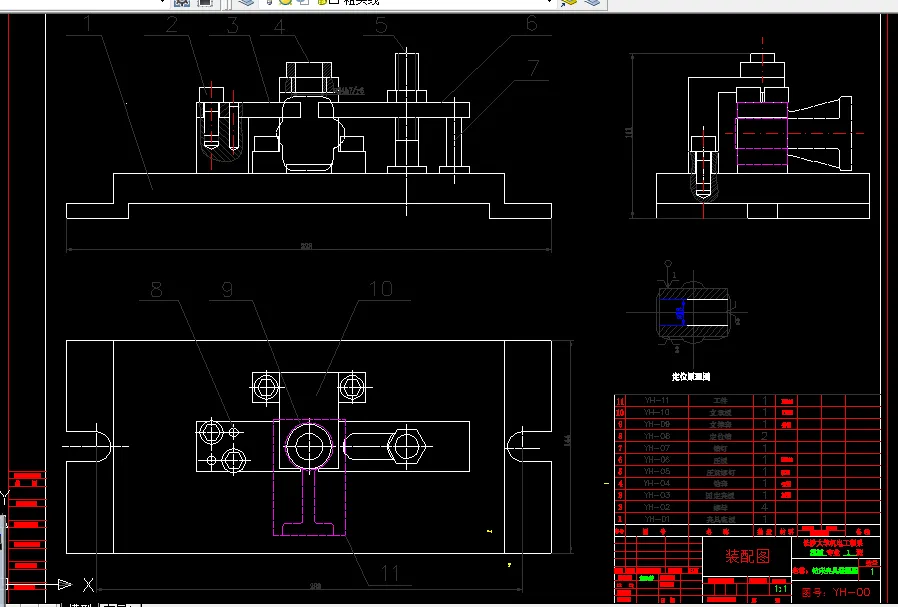Click the UCS Y axis label
Viewport: 898px width, 607px height.
[4, 499]
